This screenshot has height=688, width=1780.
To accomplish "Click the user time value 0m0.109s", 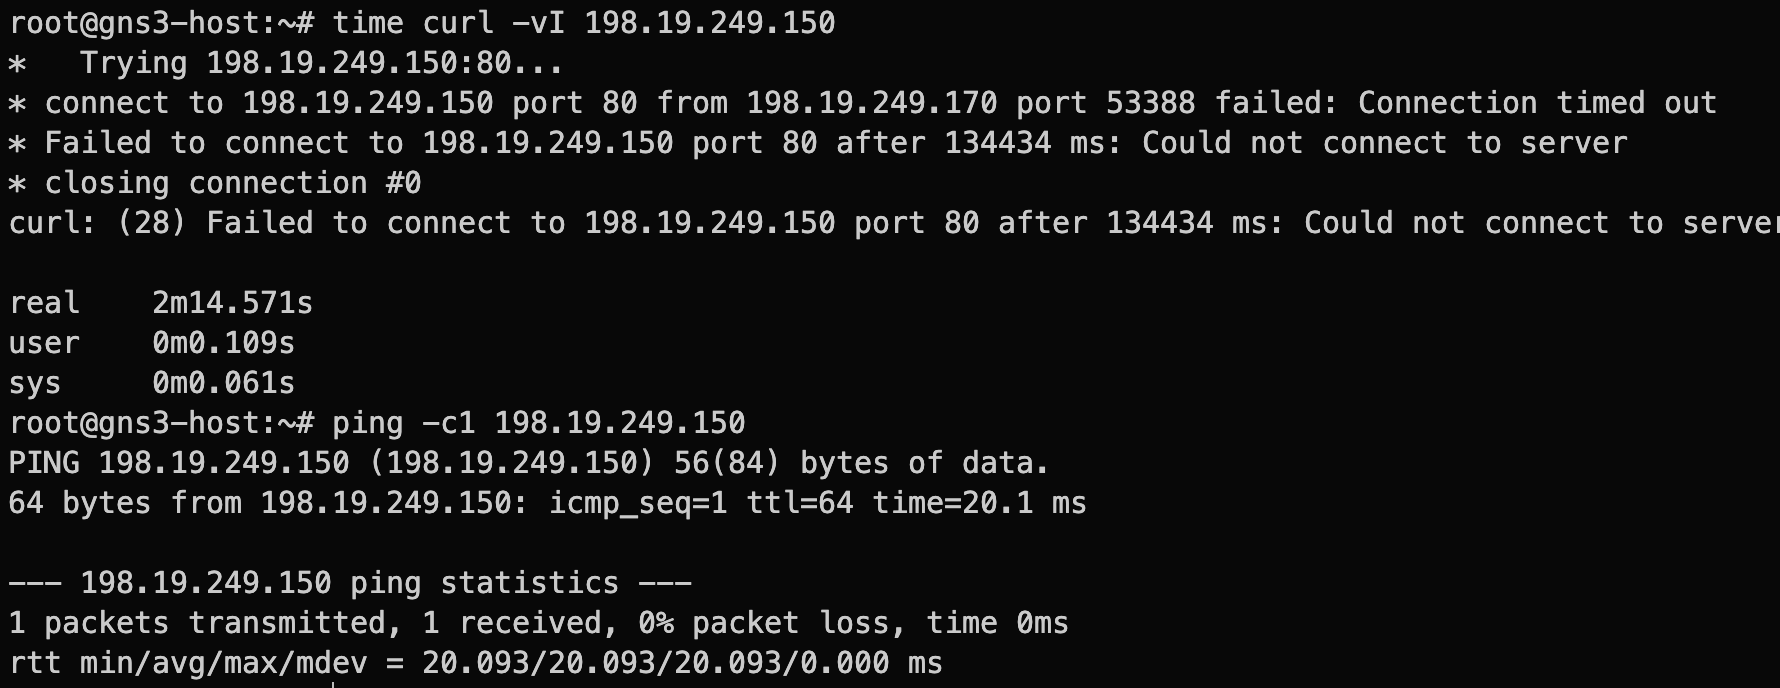I will click(223, 343).
